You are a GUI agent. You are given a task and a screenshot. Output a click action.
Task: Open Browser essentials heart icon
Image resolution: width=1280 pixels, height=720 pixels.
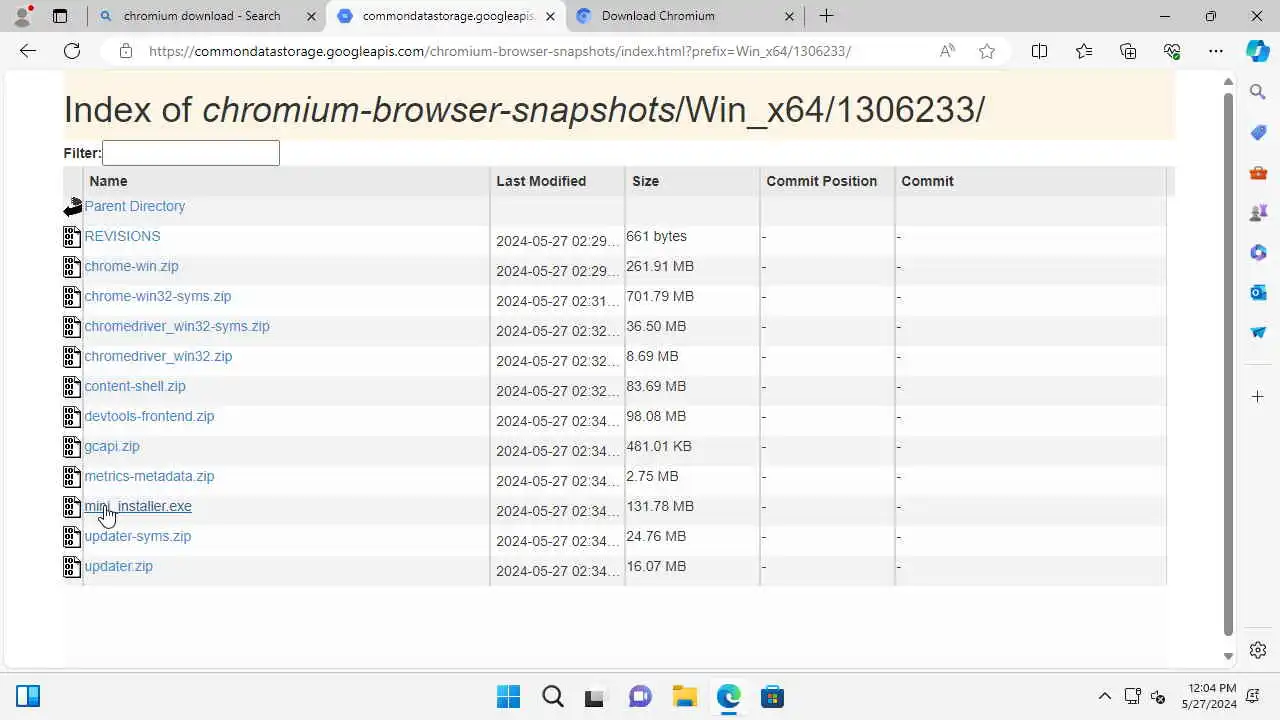tap(1172, 51)
